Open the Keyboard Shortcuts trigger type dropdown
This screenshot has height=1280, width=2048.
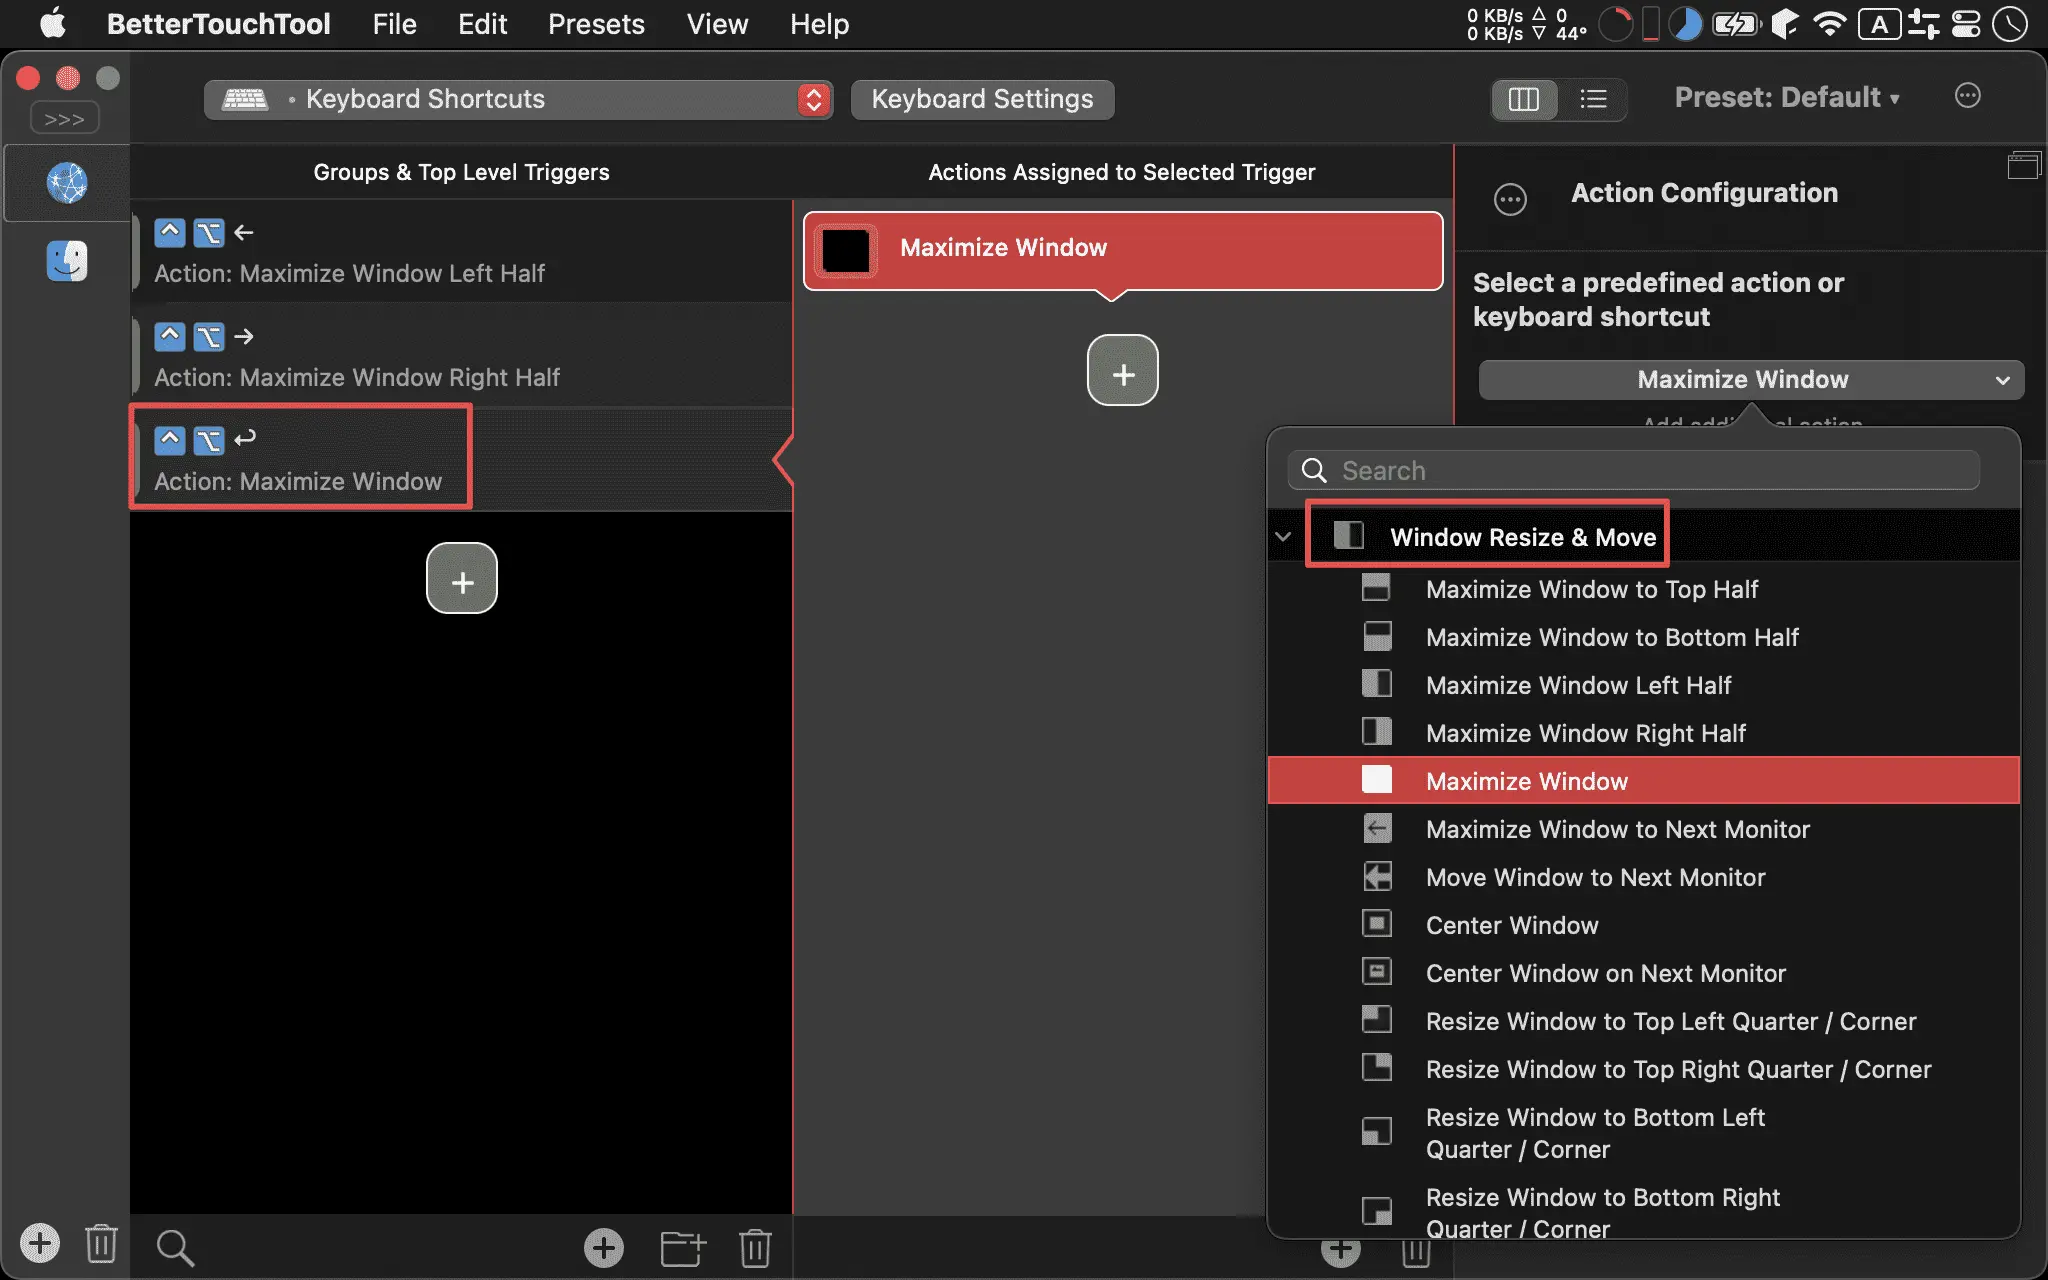pyautogui.click(x=518, y=99)
